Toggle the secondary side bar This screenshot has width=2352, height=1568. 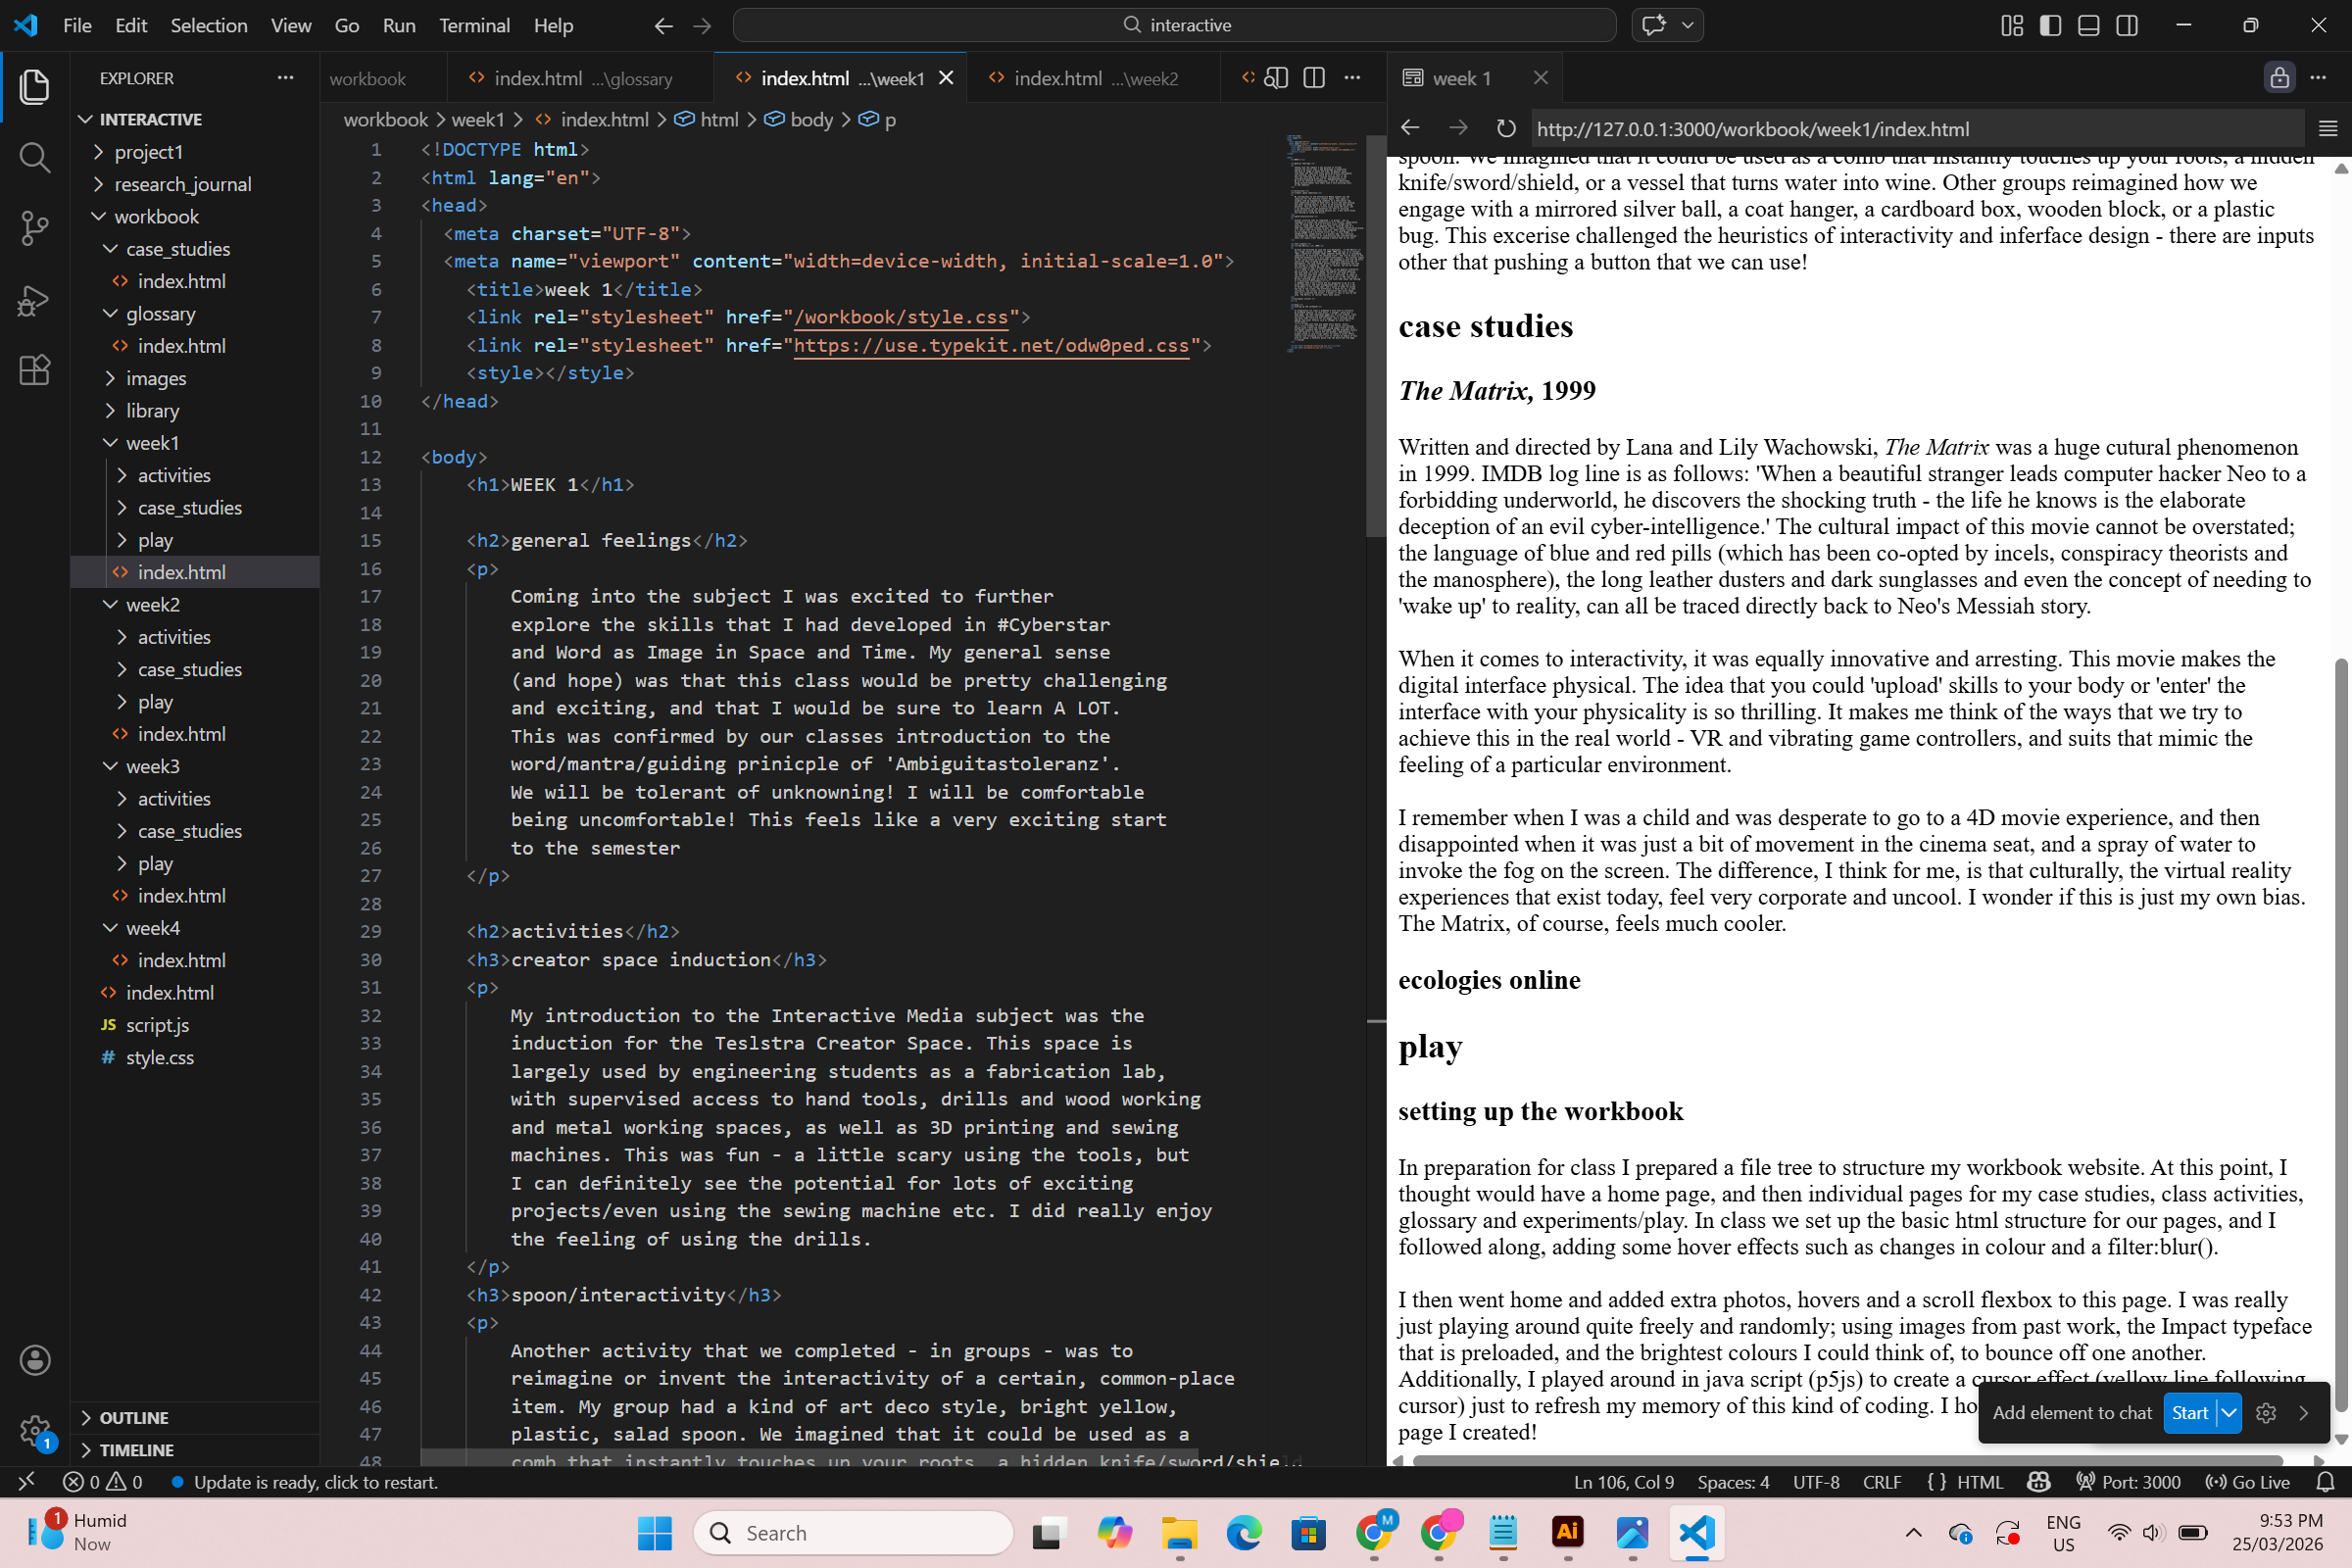(2127, 25)
